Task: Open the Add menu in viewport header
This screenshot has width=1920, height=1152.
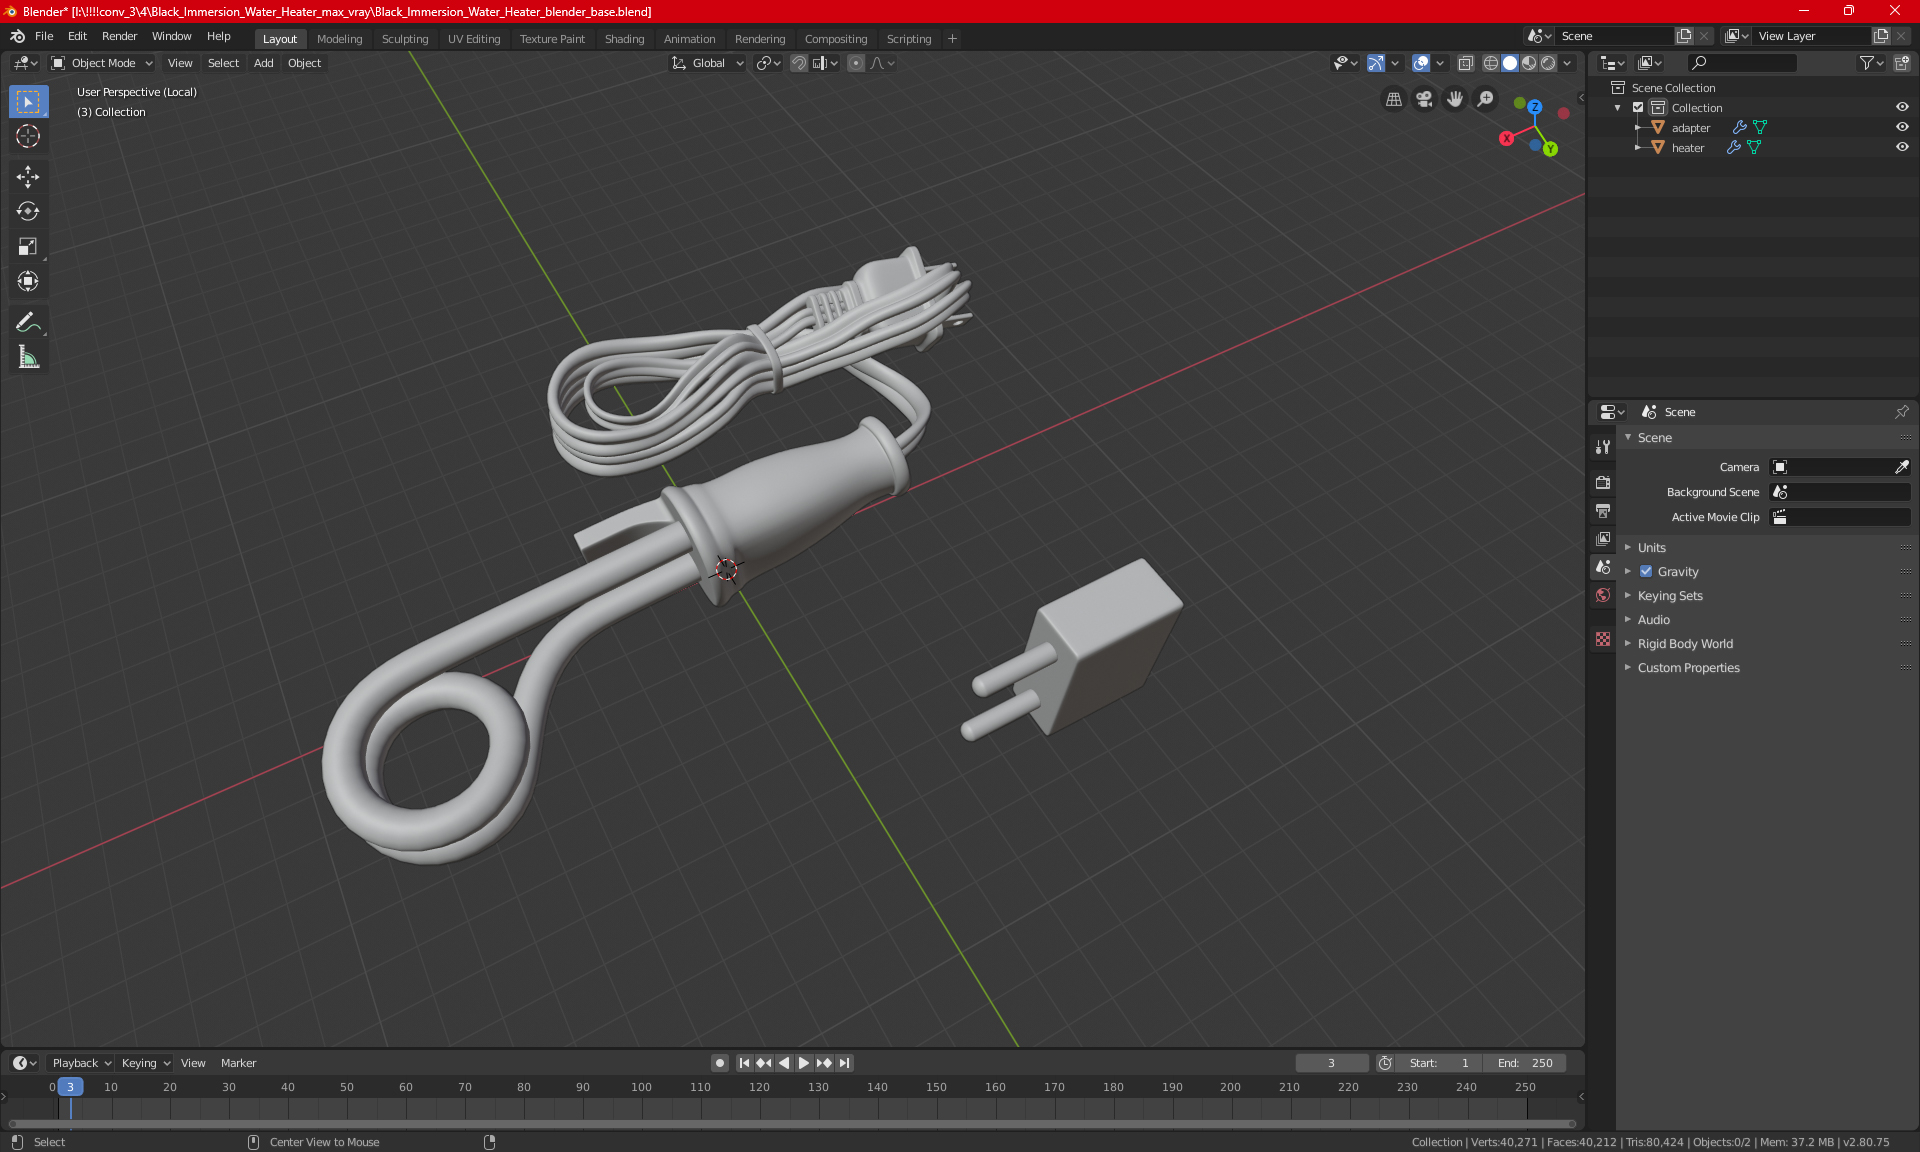Action: click(263, 63)
